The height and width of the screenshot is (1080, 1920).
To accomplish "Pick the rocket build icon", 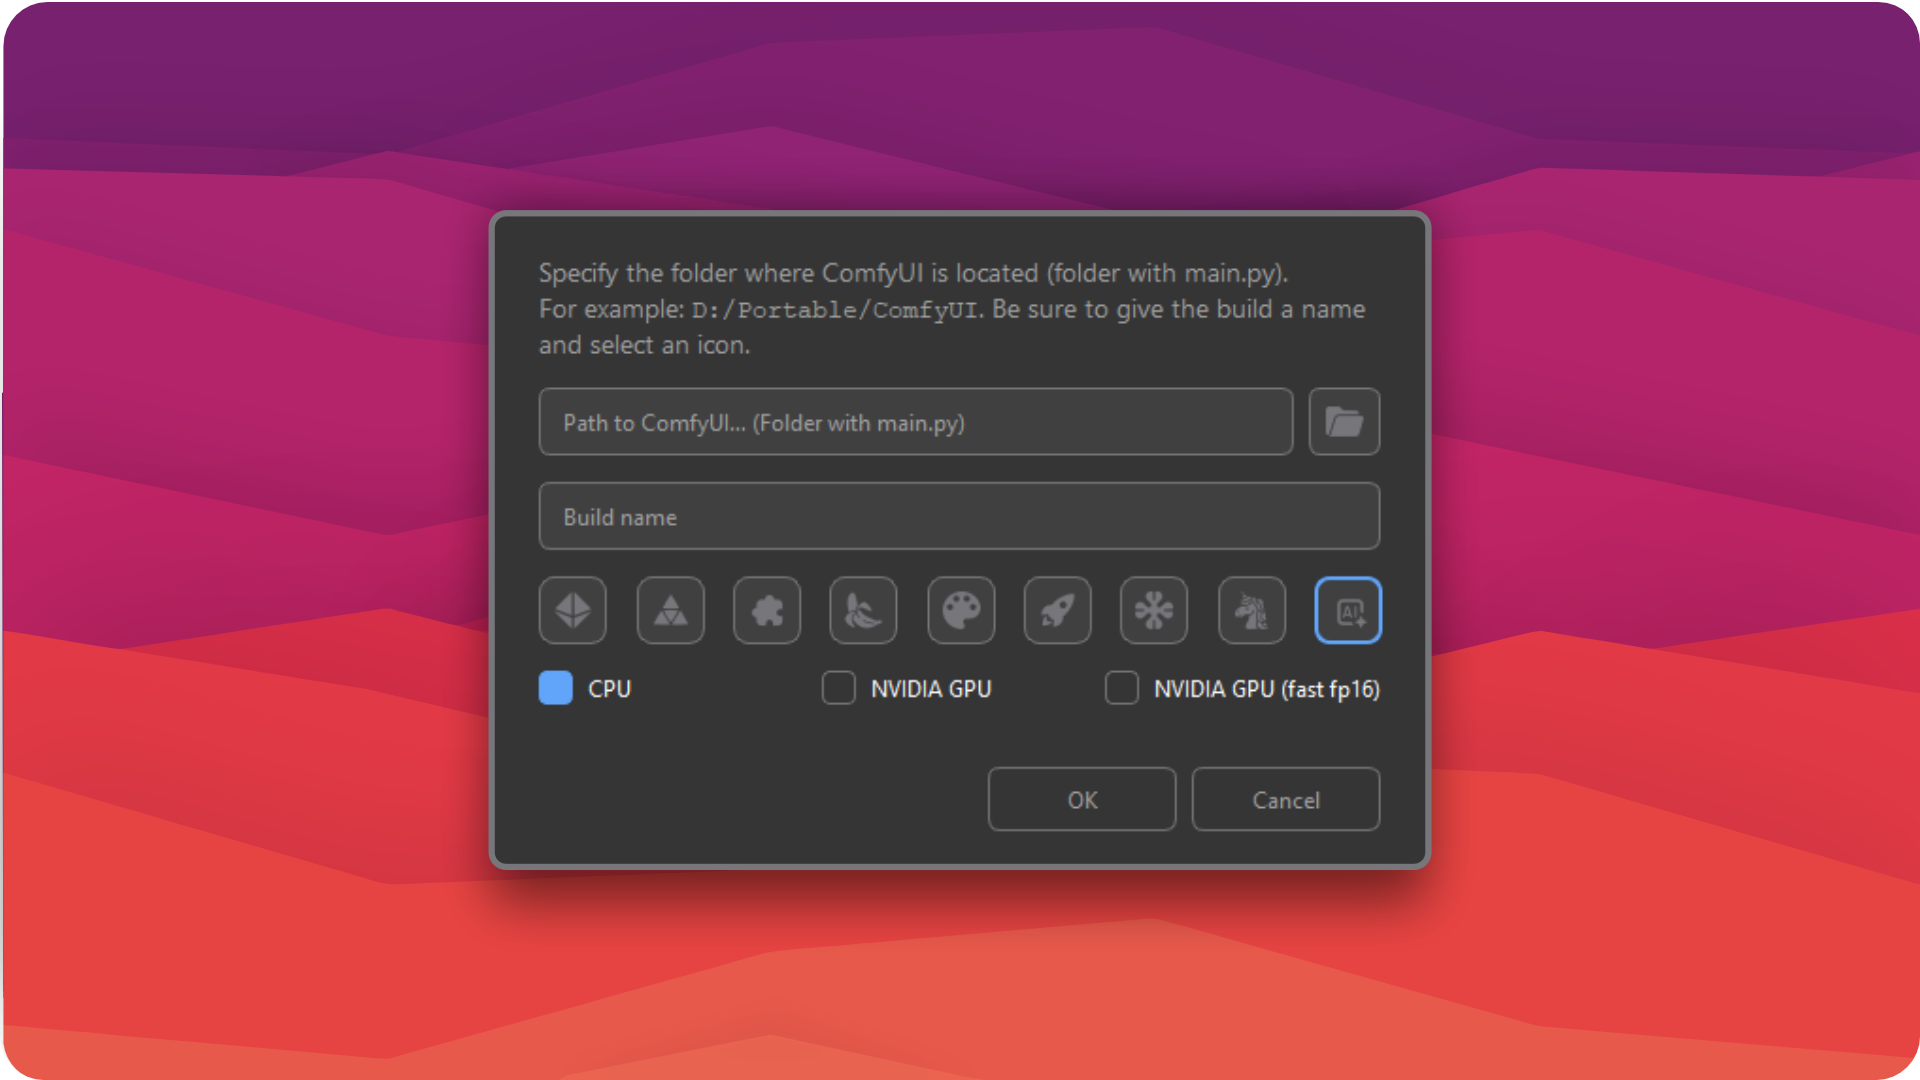I will tap(1057, 610).
